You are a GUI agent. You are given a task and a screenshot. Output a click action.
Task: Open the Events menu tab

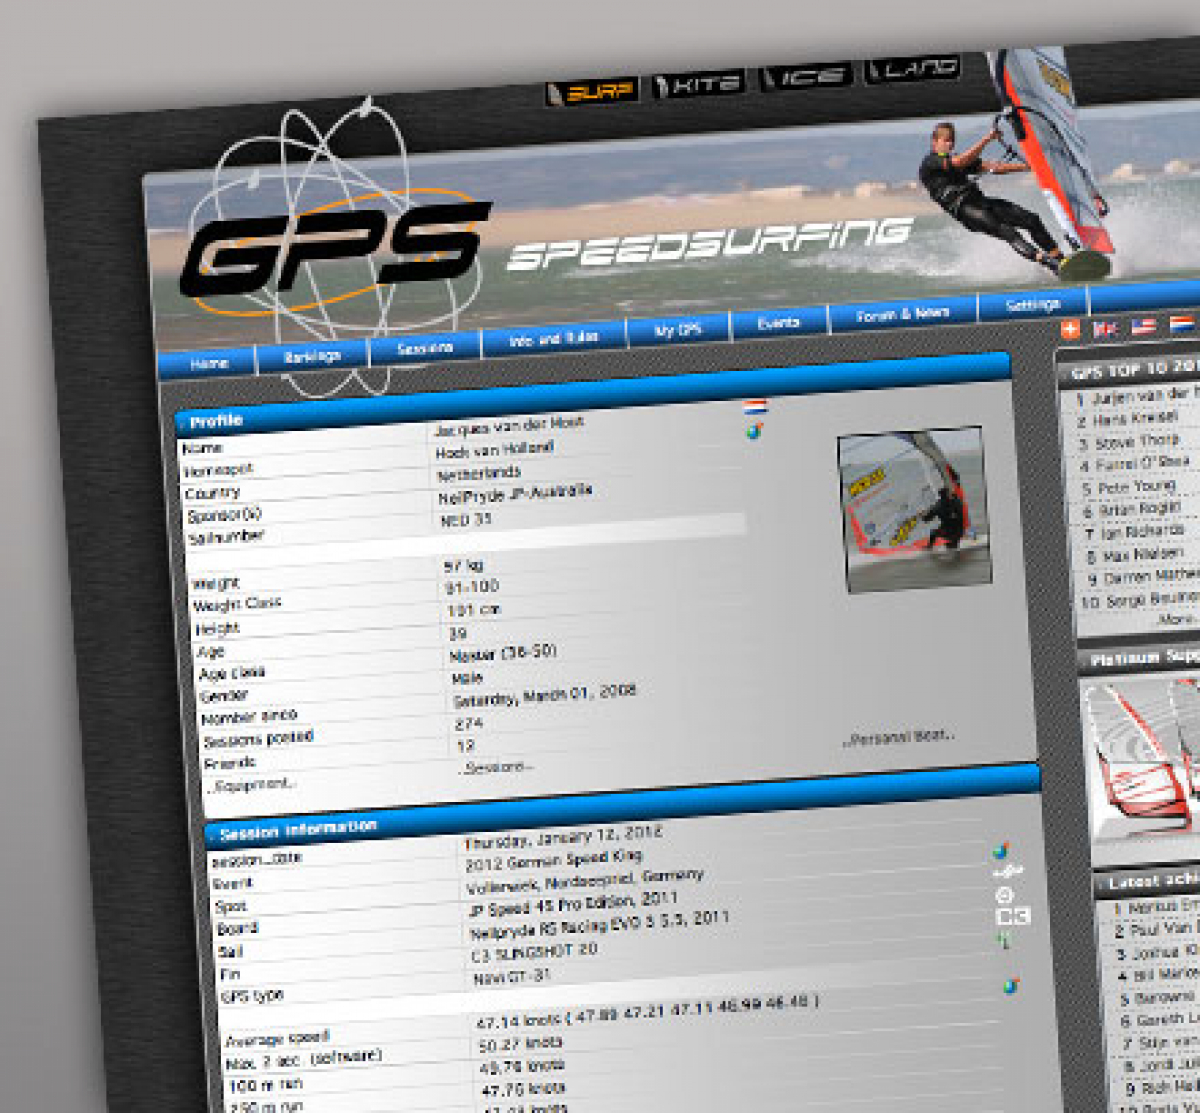[x=778, y=323]
